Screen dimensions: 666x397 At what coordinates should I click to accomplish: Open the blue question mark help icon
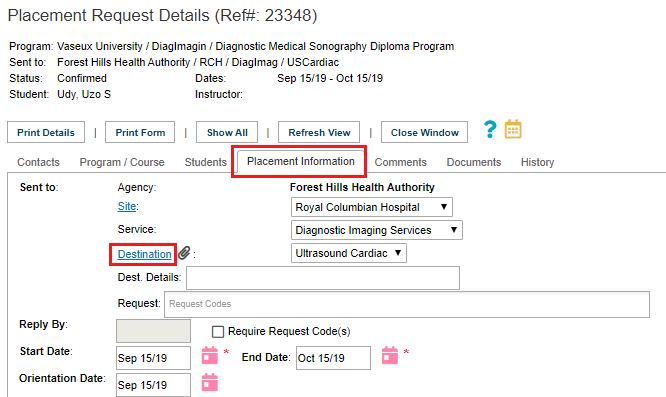click(x=490, y=130)
